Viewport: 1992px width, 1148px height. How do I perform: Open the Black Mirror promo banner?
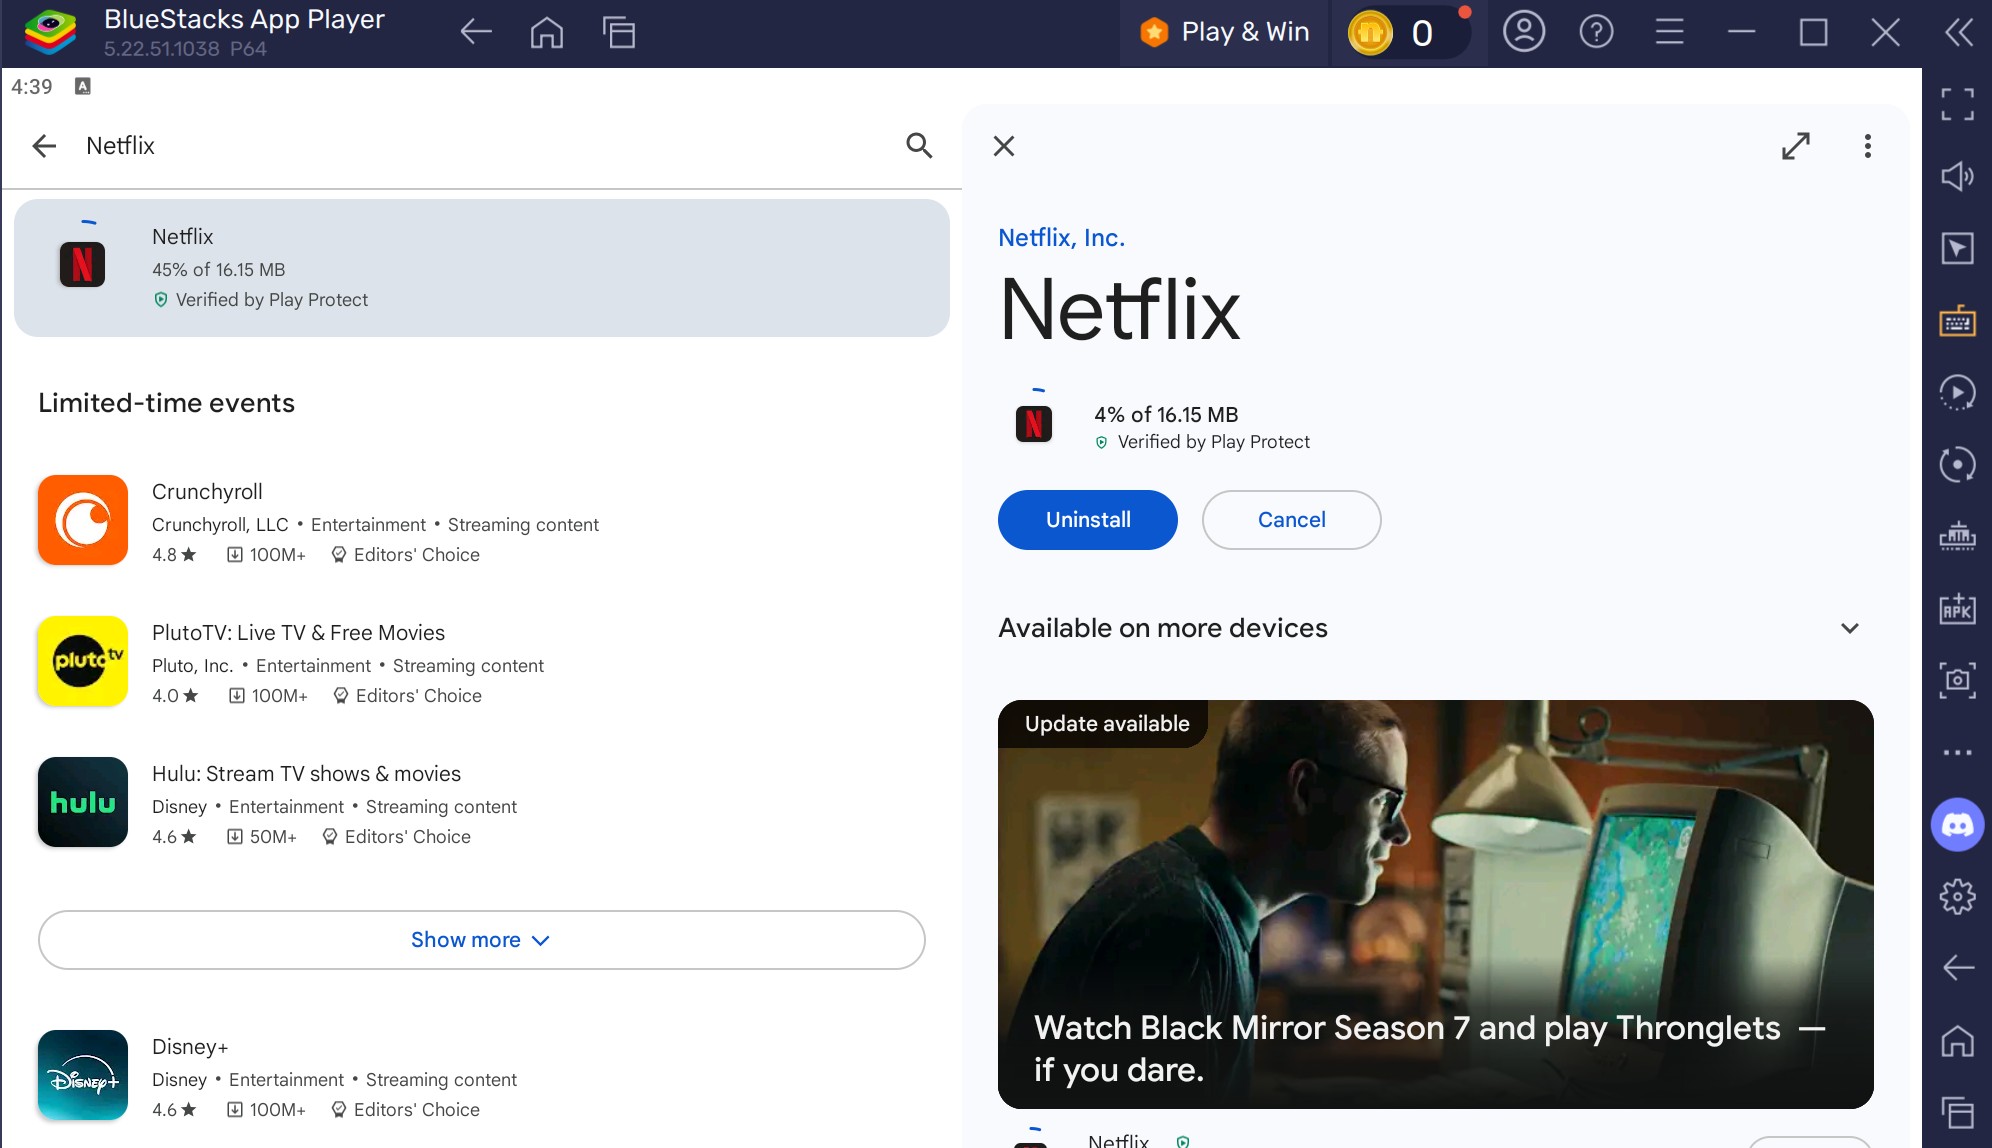tap(1435, 904)
